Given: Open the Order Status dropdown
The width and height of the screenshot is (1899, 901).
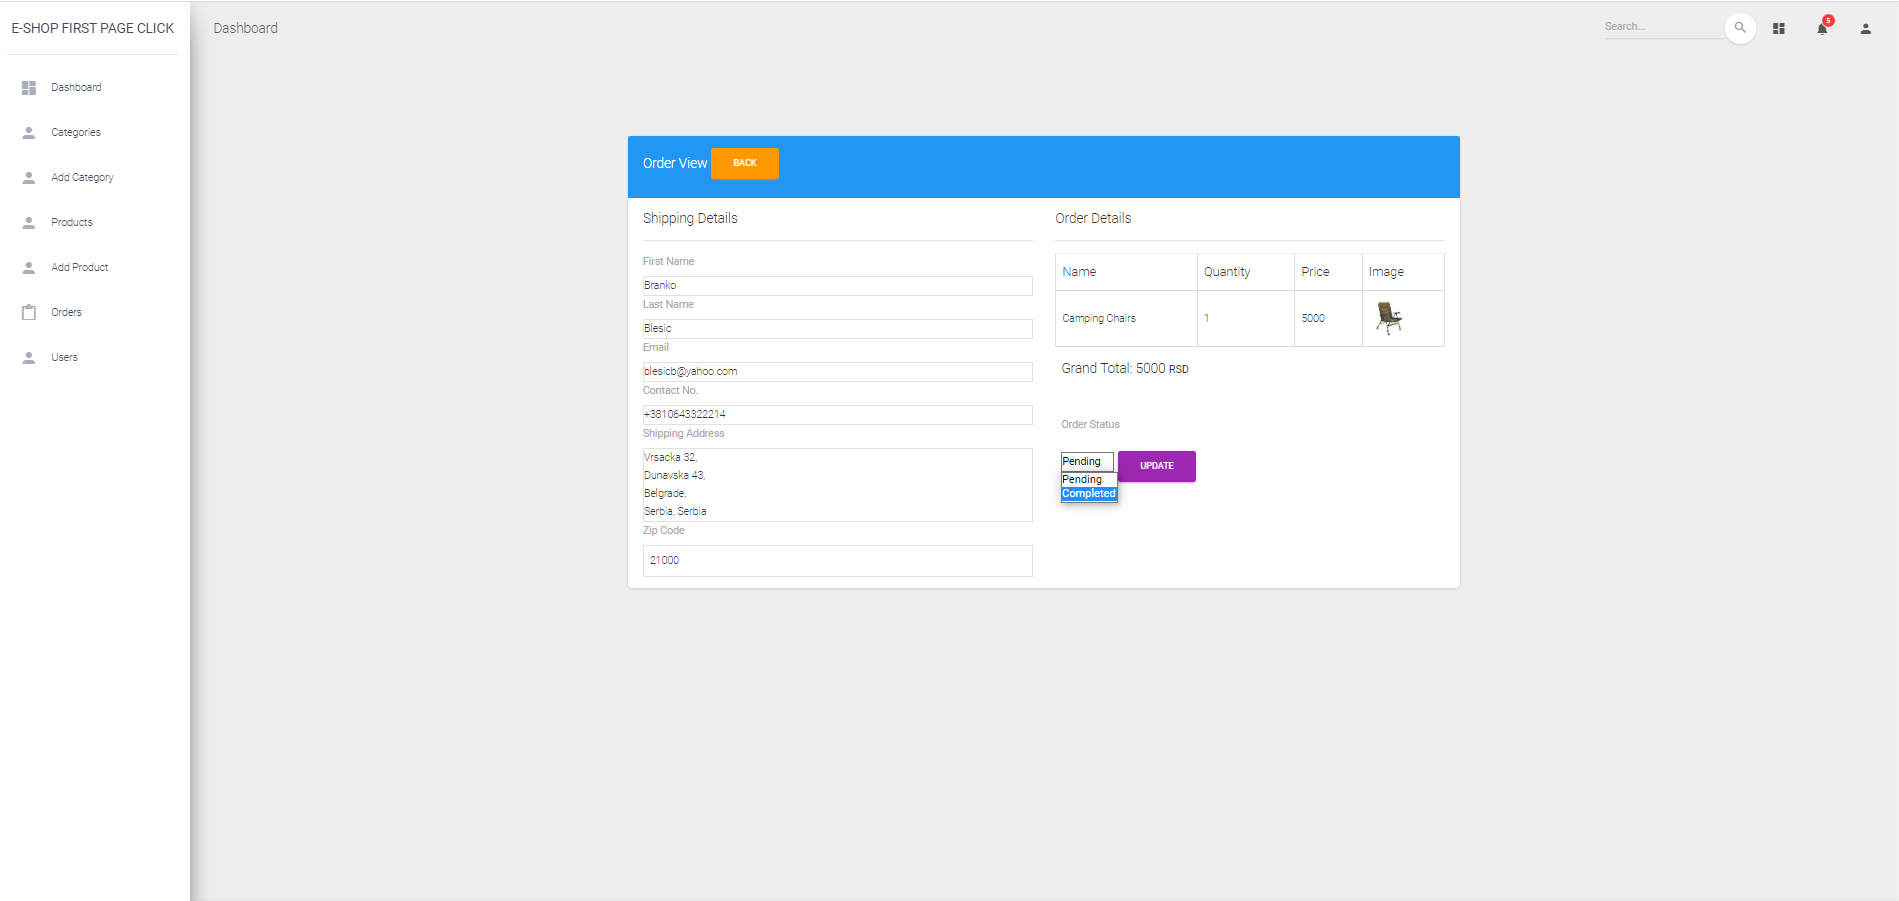Looking at the screenshot, I should (1087, 461).
